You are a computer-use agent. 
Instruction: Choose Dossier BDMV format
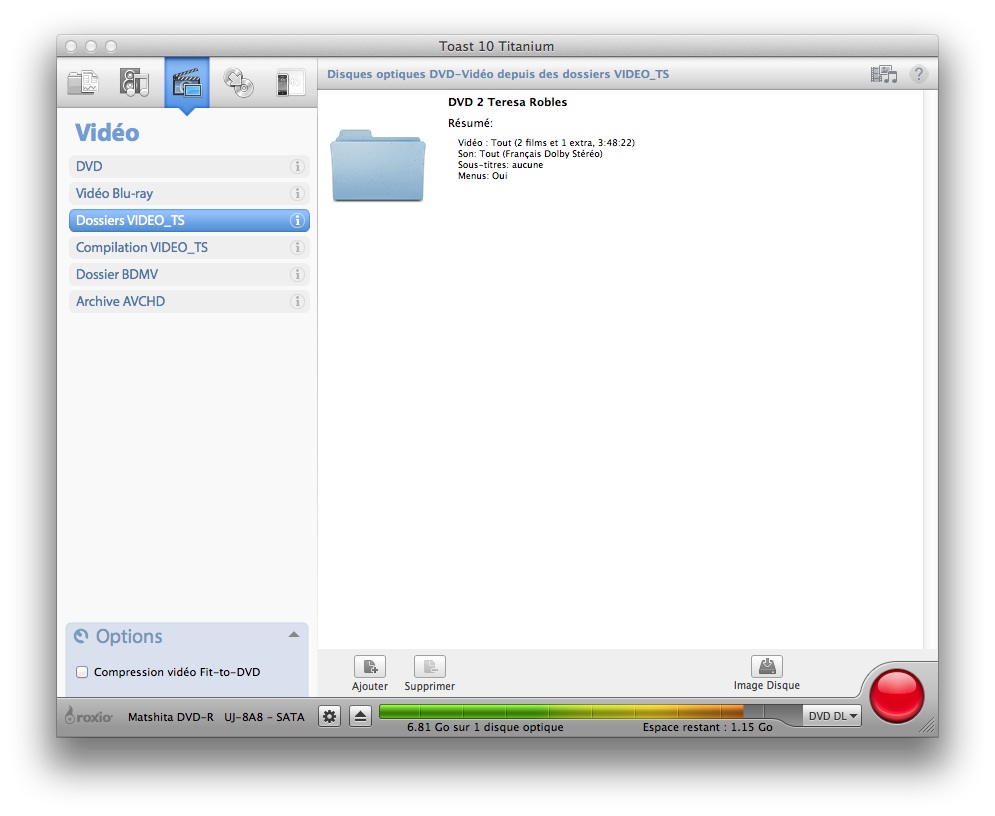(189, 274)
